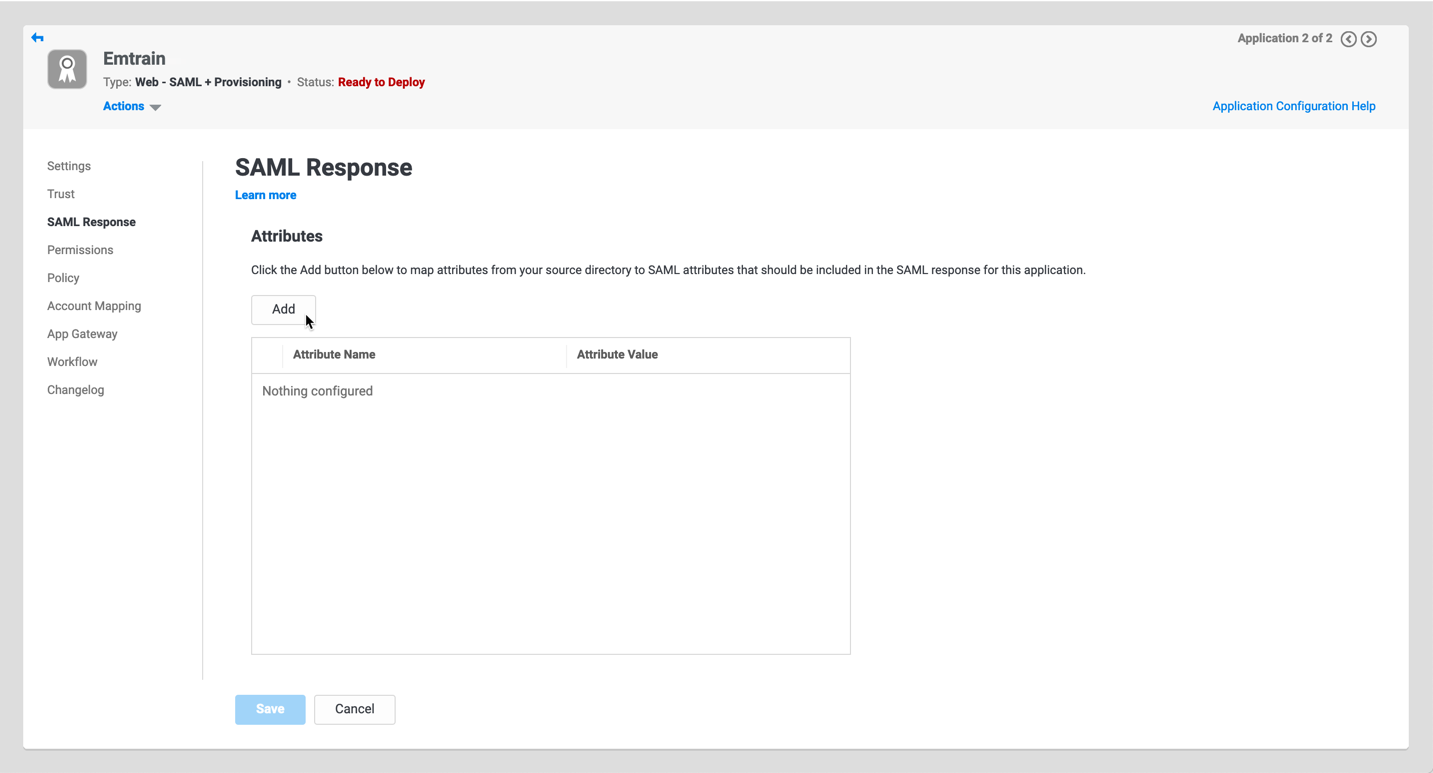Navigate to the Permissions section
The width and height of the screenshot is (1433, 773).
(80, 250)
